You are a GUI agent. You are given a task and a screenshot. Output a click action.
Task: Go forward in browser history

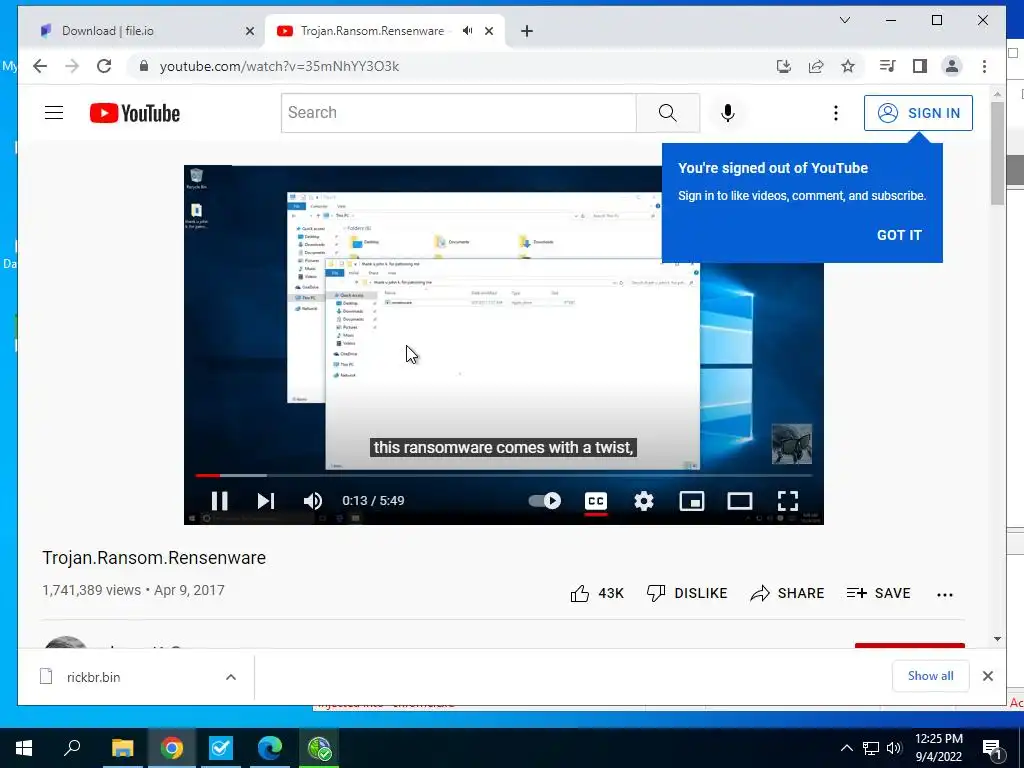pyautogui.click(x=72, y=66)
